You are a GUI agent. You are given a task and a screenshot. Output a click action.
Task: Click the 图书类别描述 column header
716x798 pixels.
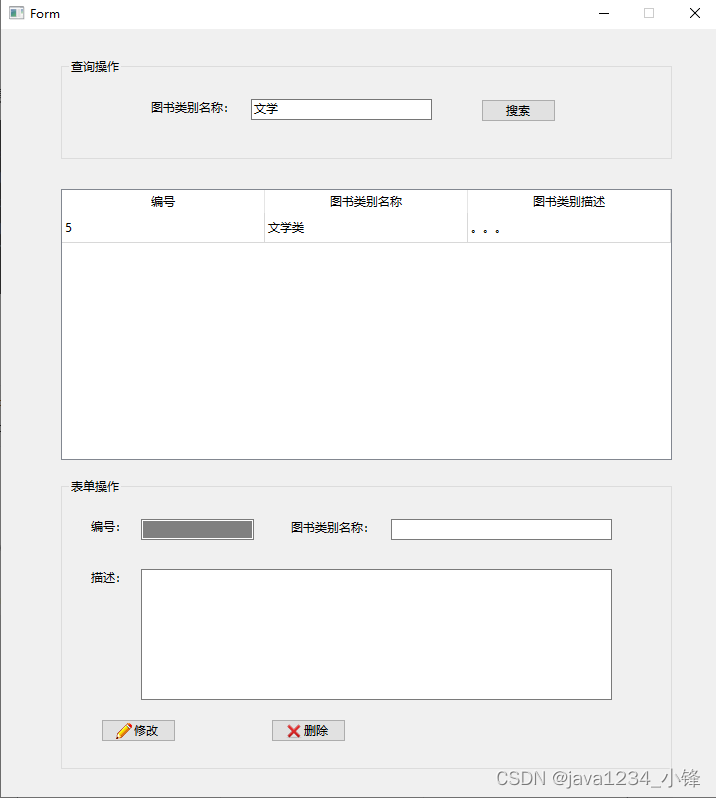pyautogui.click(x=569, y=202)
